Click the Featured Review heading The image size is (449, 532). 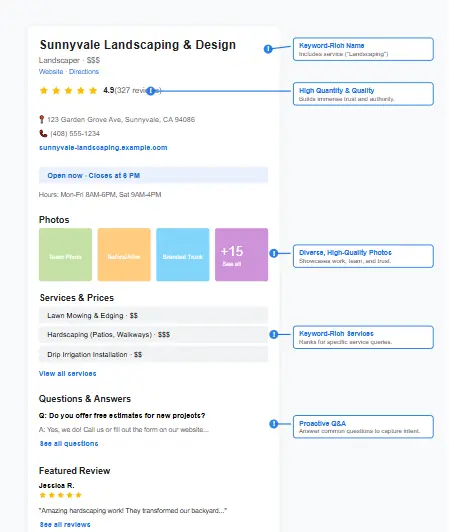point(75,471)
